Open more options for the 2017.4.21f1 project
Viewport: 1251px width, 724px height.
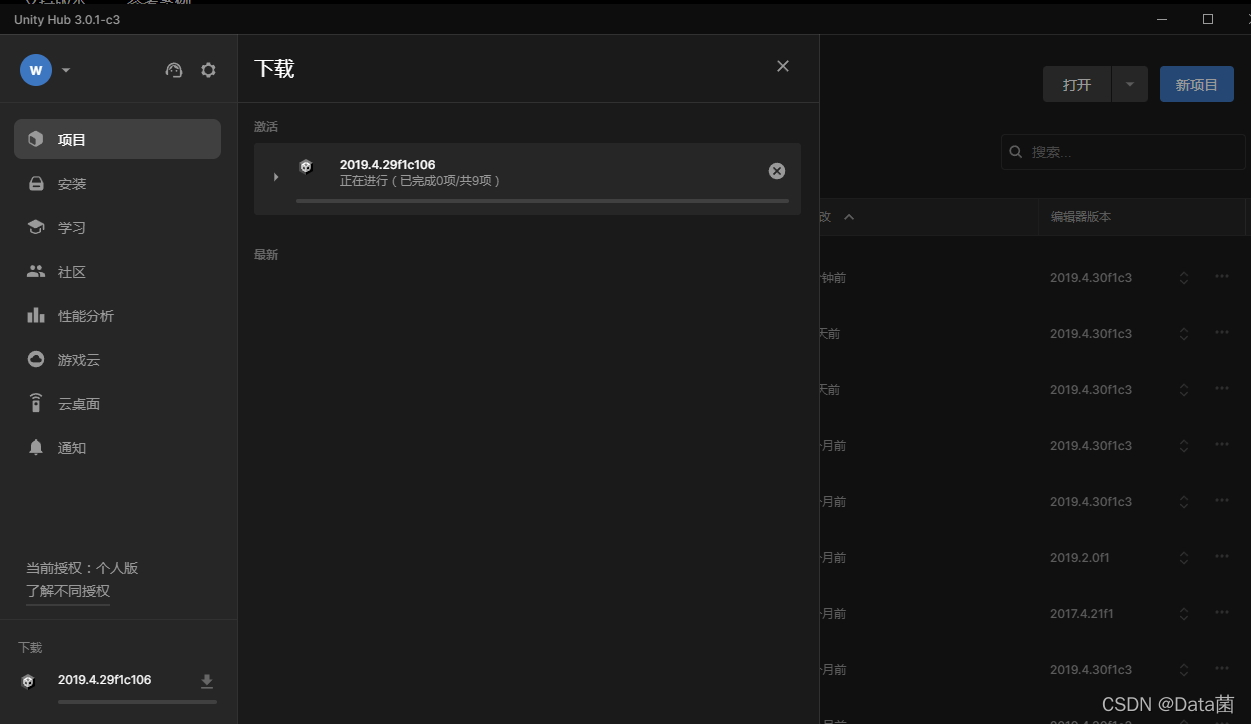click(x=1222, y=612)
